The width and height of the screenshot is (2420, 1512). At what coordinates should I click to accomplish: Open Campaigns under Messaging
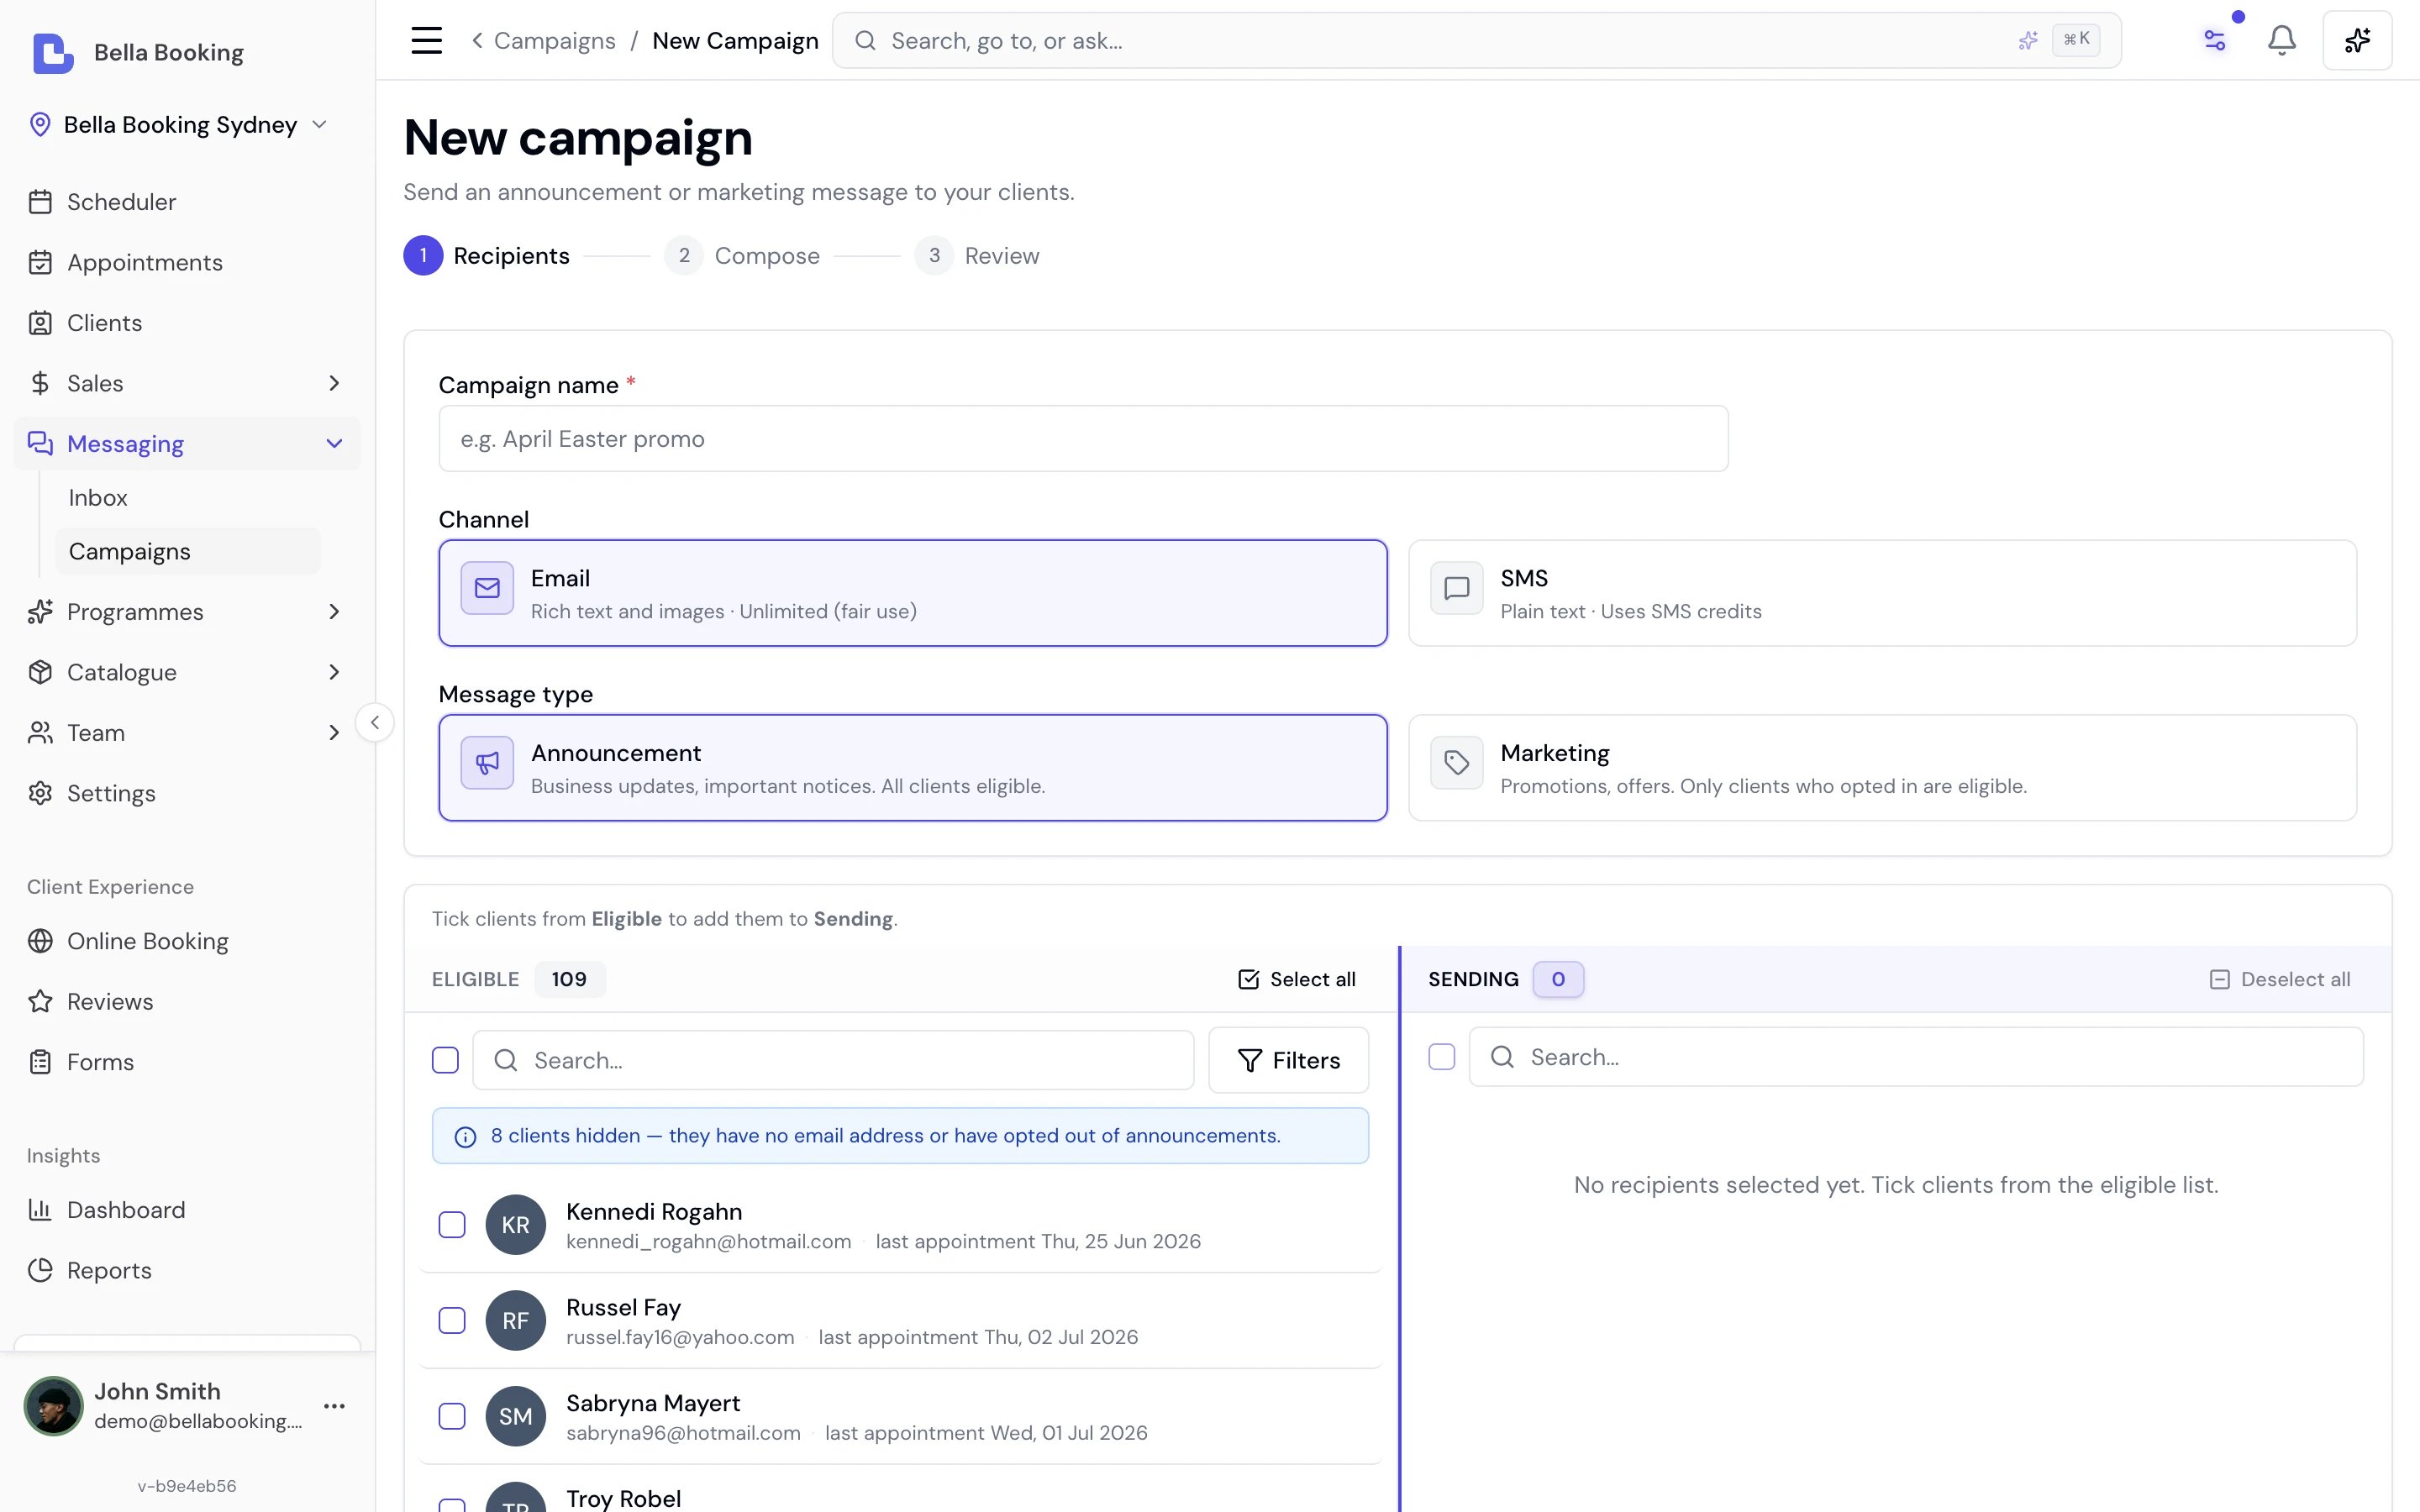tap(188, 551)
